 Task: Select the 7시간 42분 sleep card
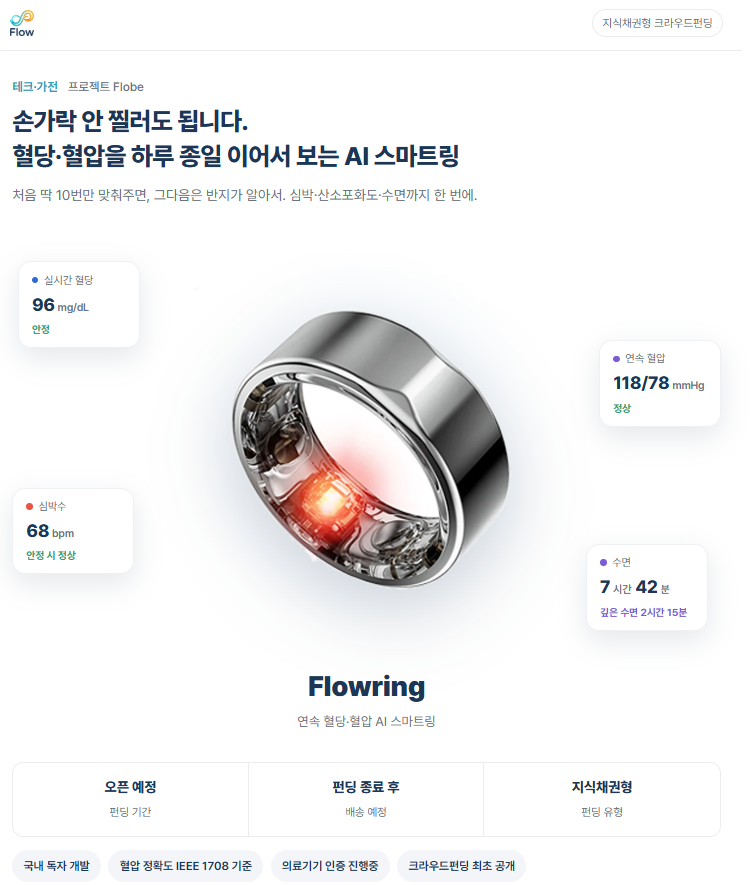647,587
